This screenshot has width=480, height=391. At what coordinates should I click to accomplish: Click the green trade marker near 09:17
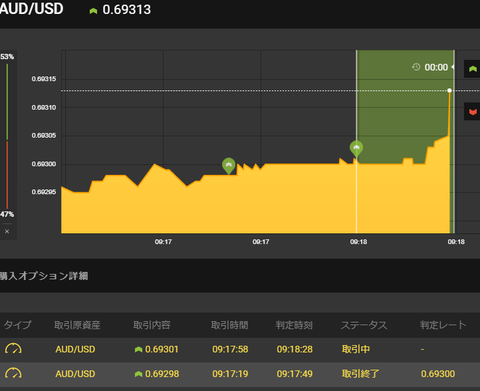[x=229, y=166]
